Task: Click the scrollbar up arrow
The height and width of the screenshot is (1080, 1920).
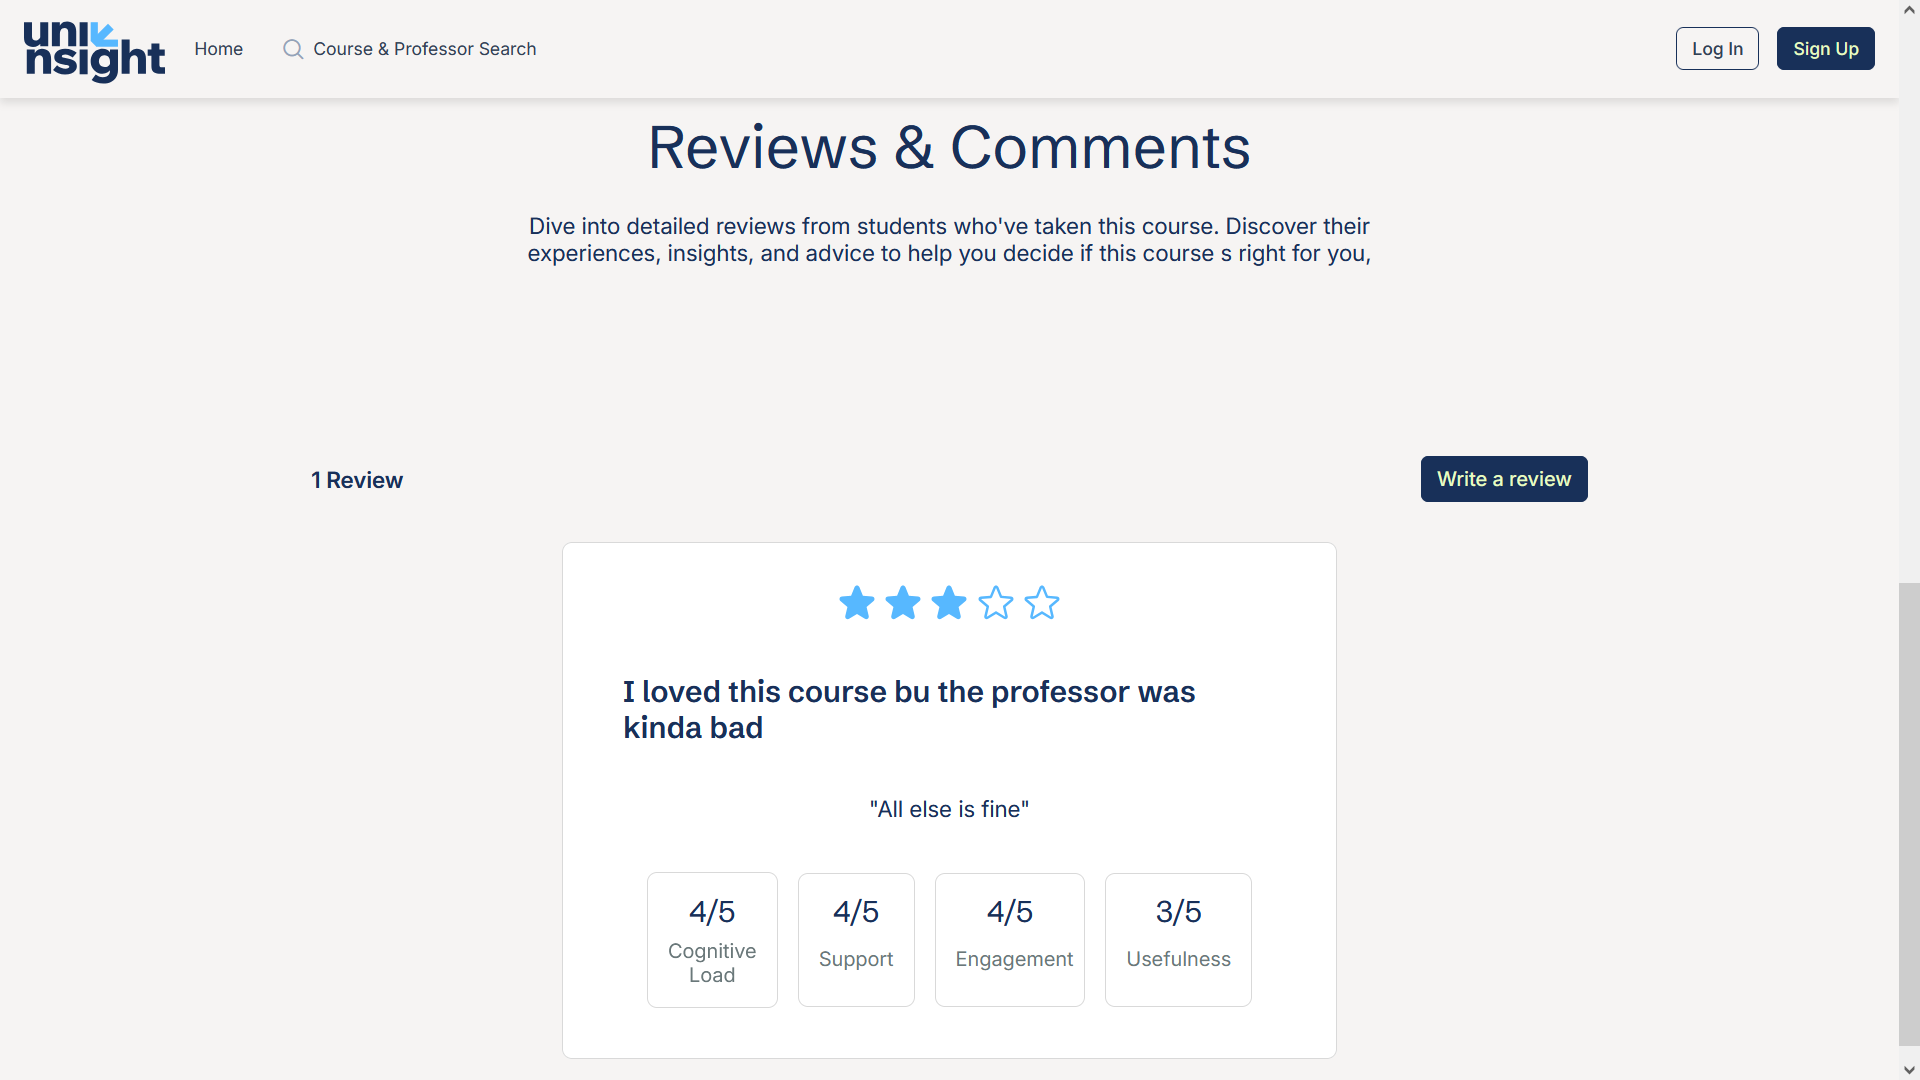Action: coord(1909,9)
